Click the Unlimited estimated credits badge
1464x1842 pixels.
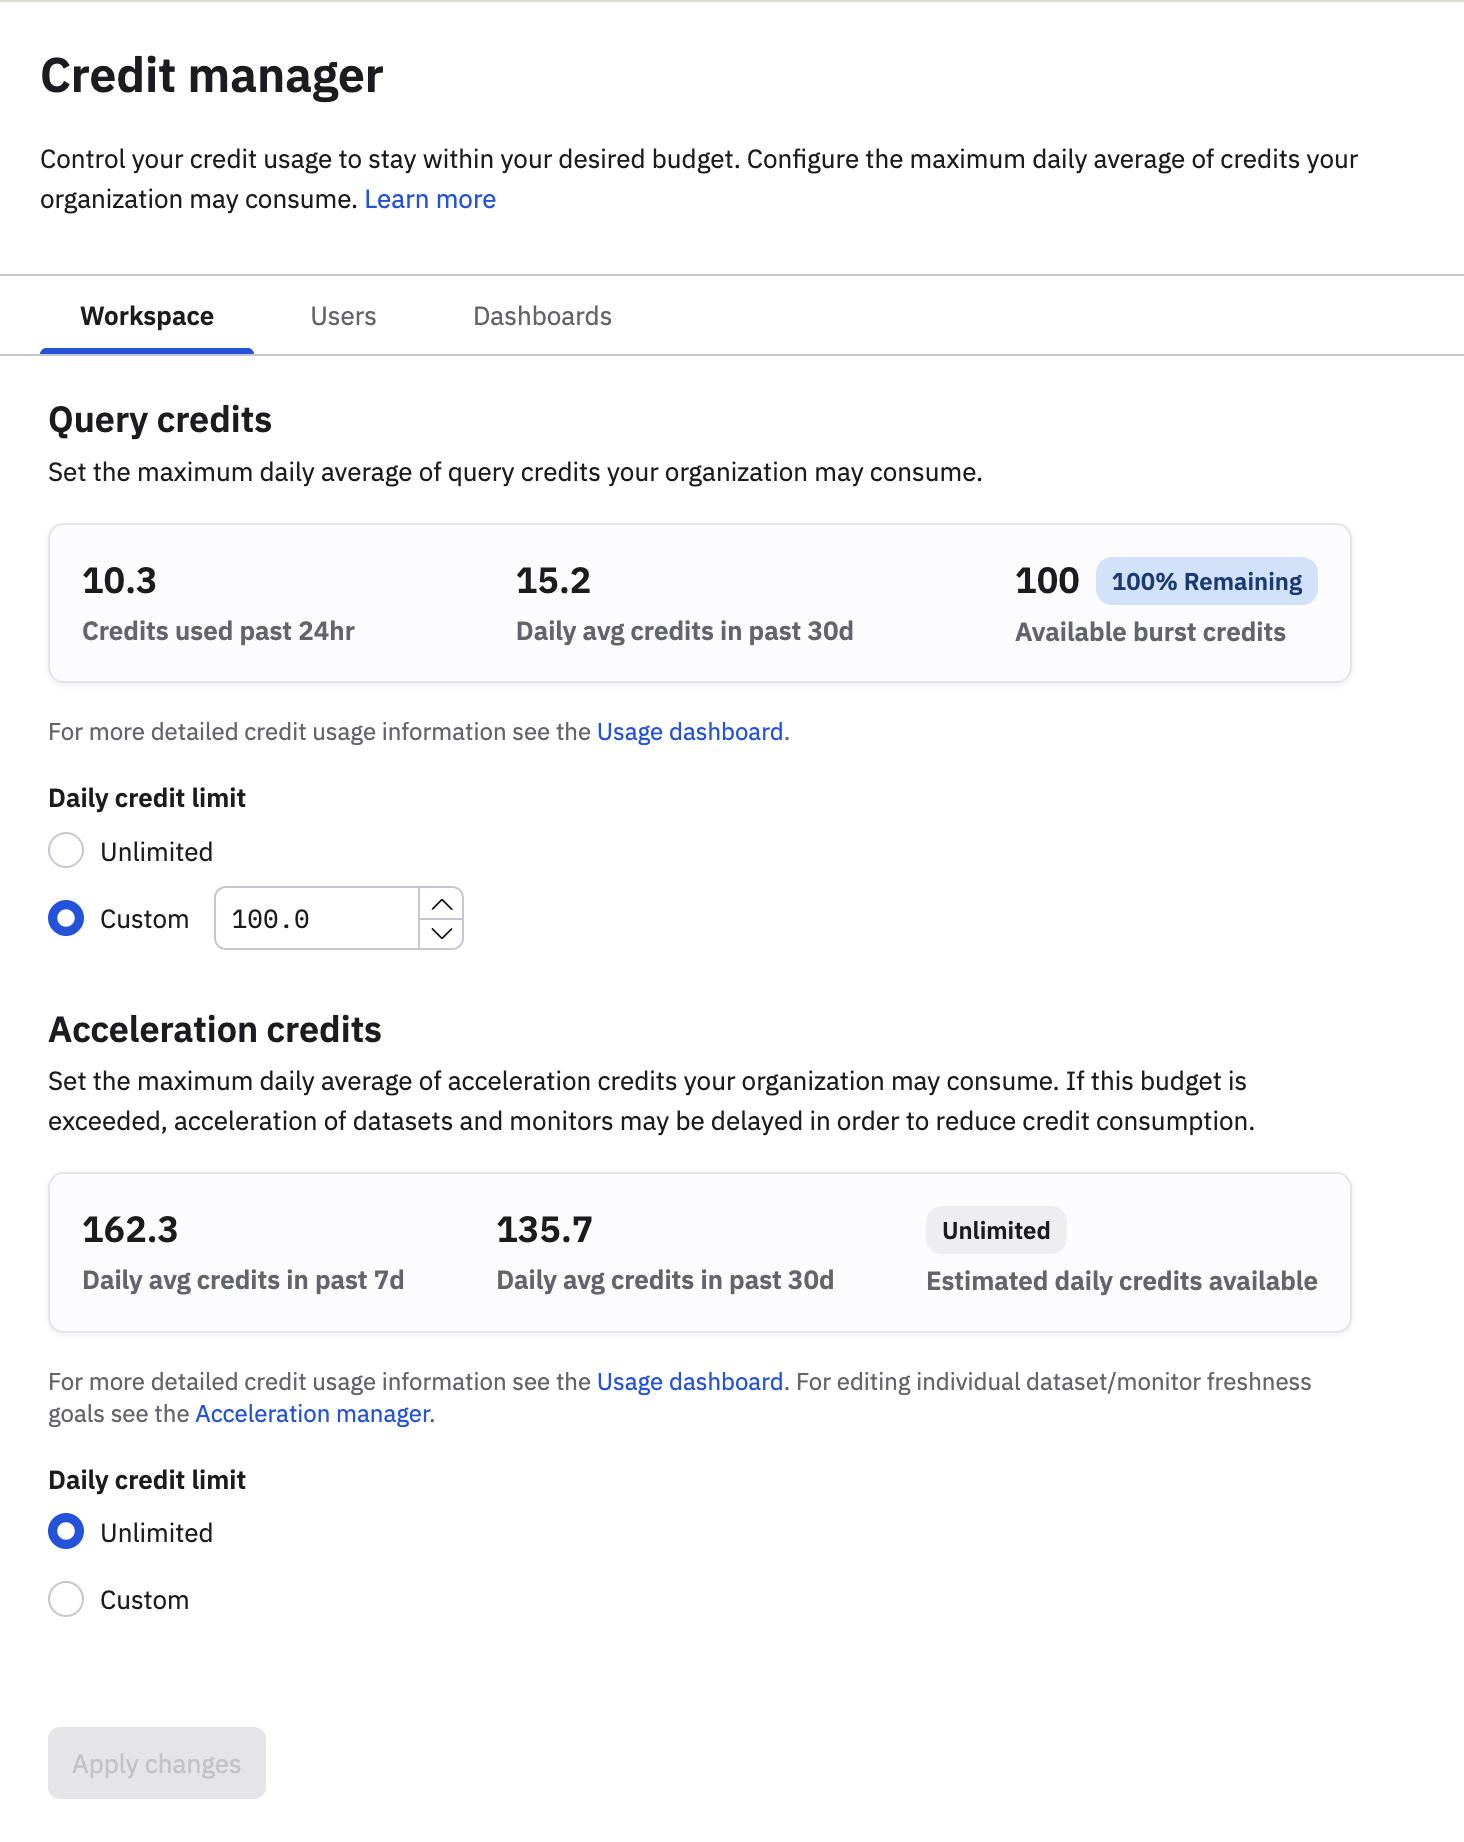[x=996, y=1230]
